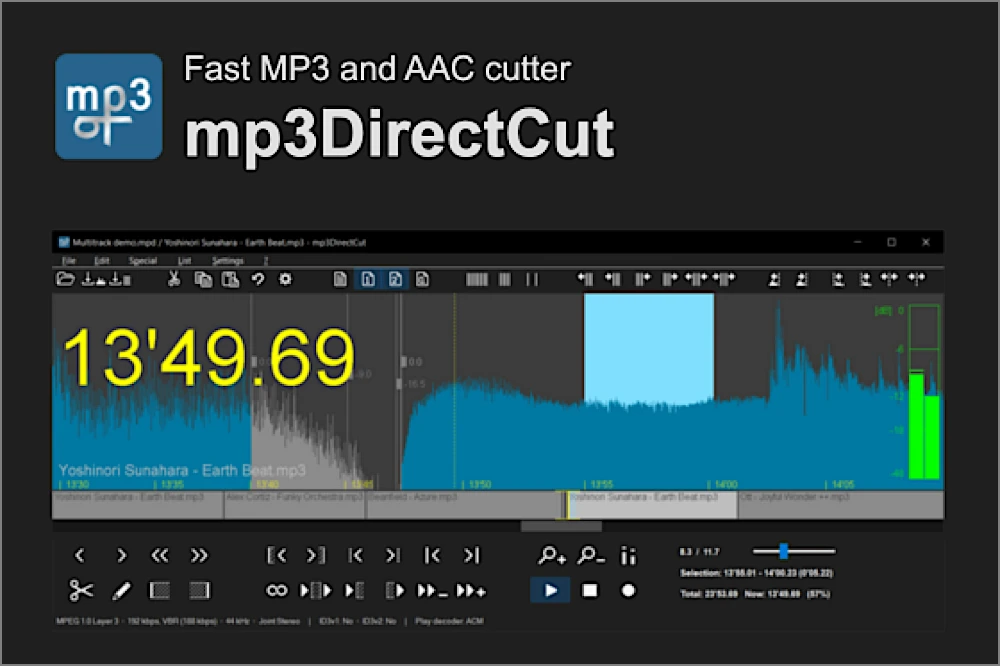Select 'Alex Cortiz - Funky Orchestra.mp3' track segment

295,504
